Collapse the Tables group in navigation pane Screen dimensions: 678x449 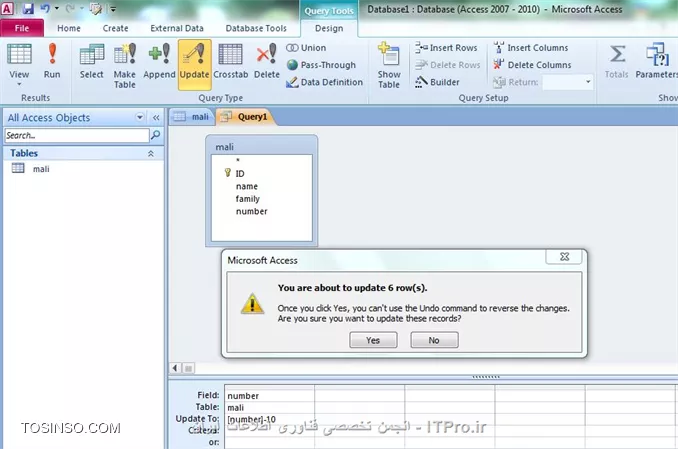pos(151,154)
